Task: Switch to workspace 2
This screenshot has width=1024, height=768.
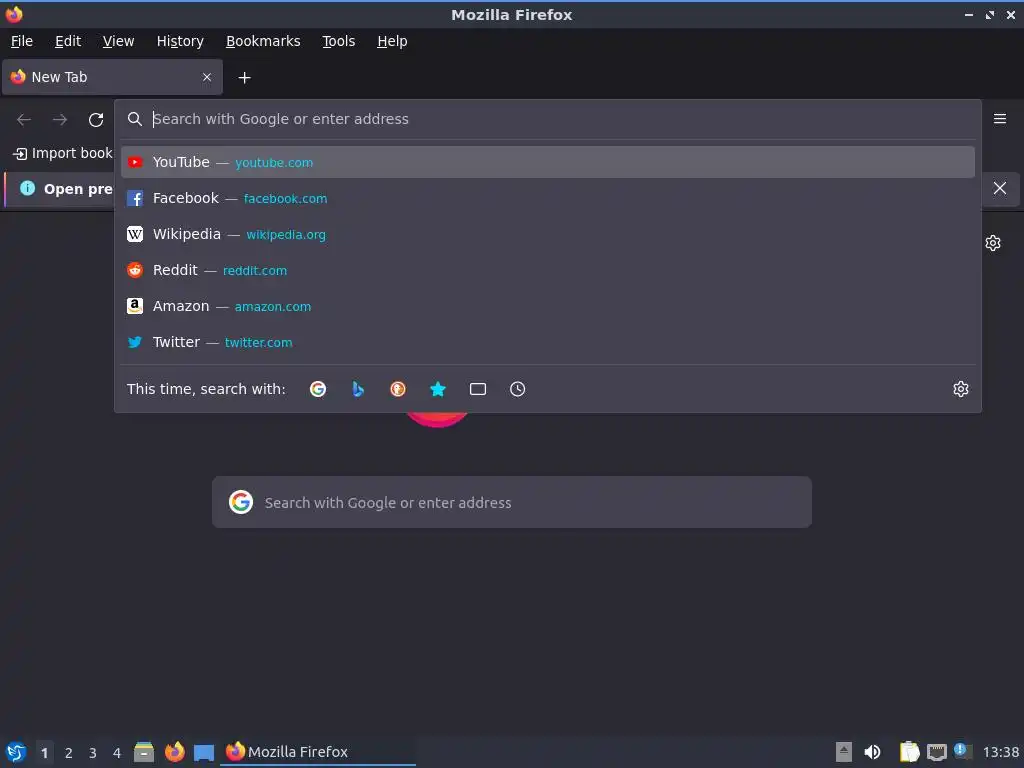Action: tap(69, 753)
